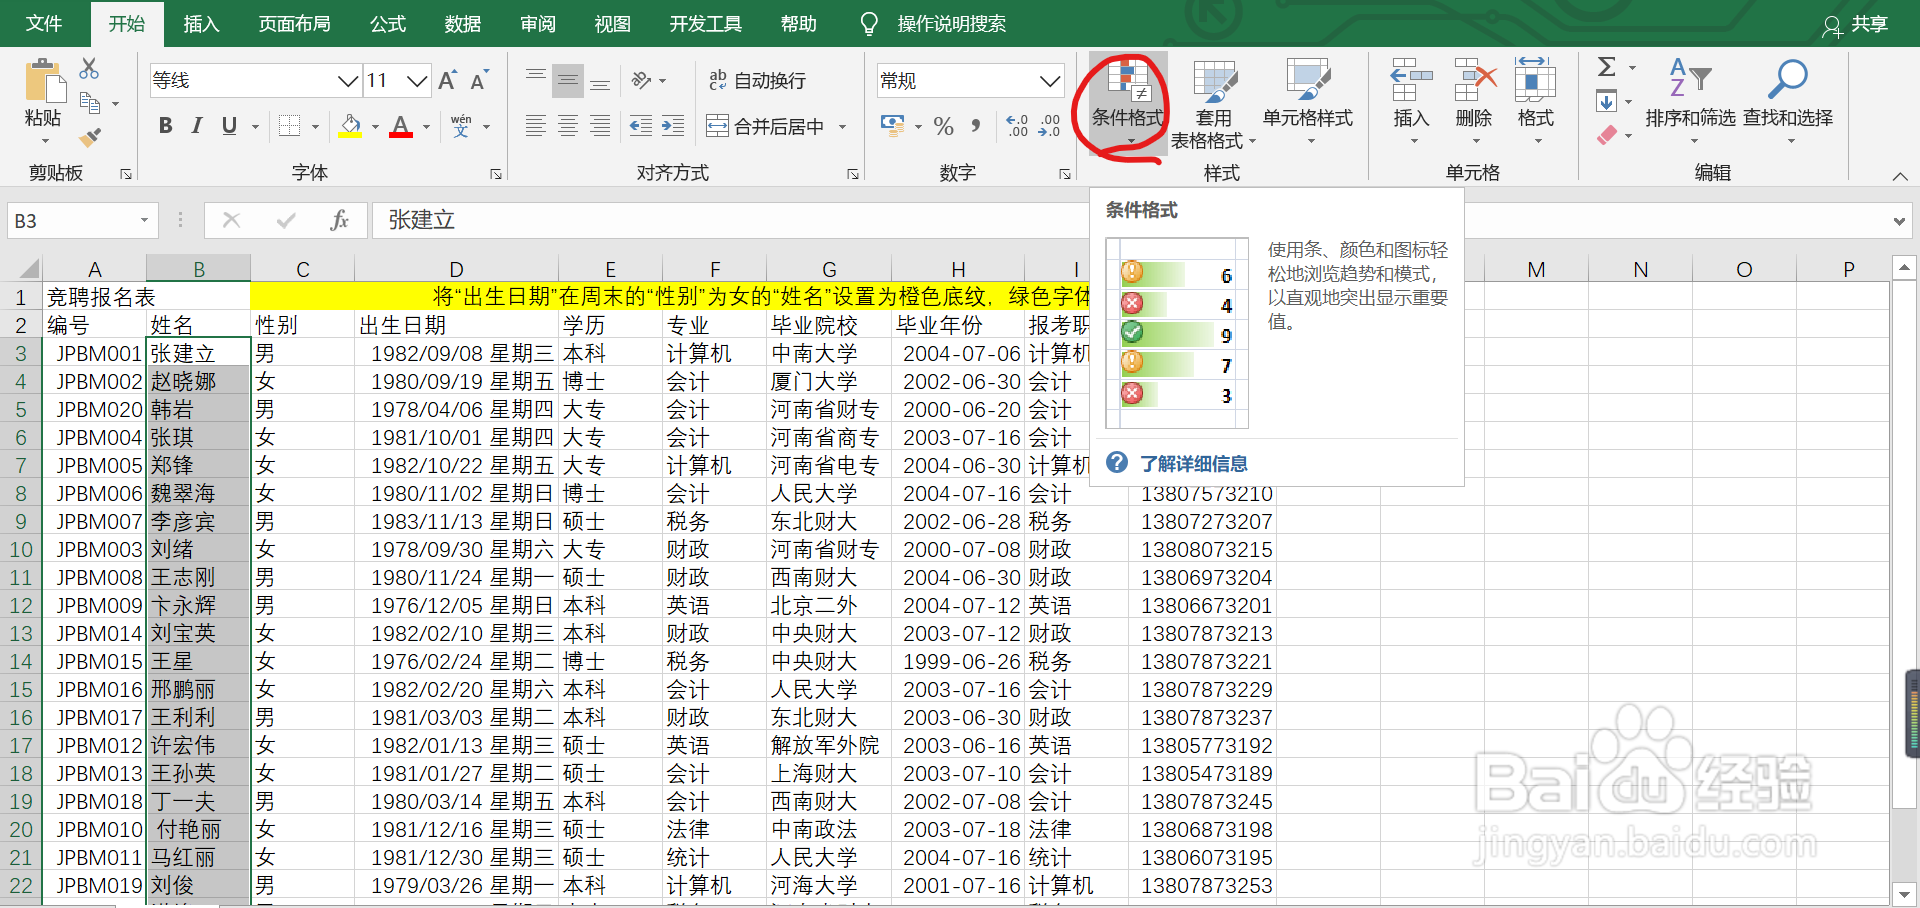Open the 条件格式 conditional formatting menu
The image size is (1920, 908).
click(x=1127, y=100)
